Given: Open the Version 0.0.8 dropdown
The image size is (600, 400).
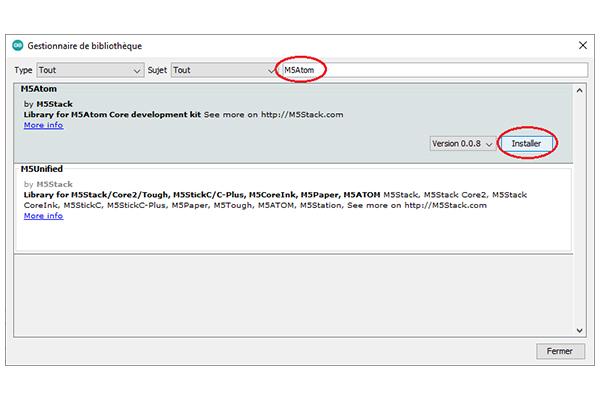Looking at the screenshot, I should coord(462,144).
